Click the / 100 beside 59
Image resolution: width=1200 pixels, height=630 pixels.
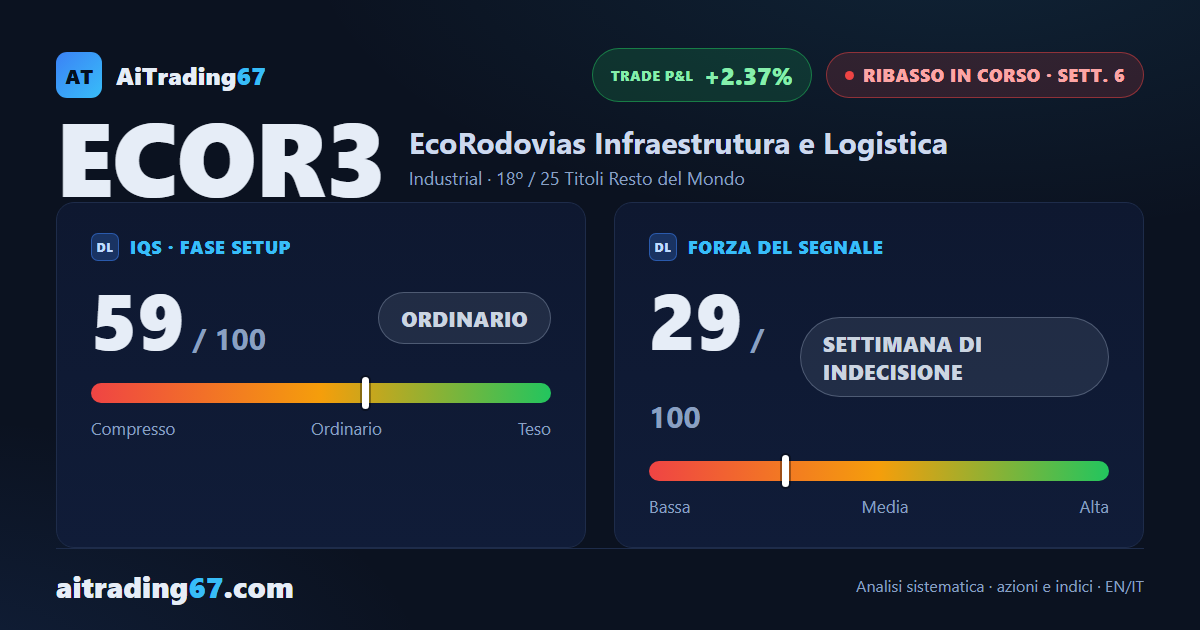(x=229, y=340)
